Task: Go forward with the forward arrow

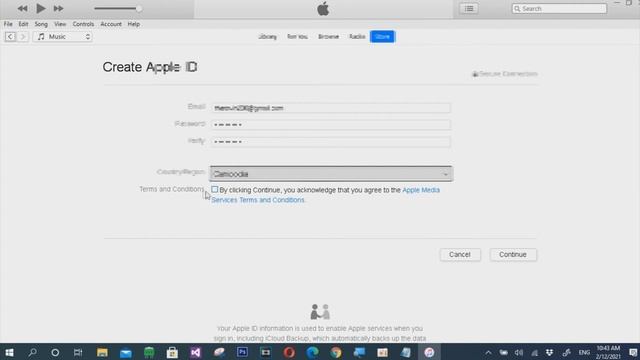Action: 23,37
